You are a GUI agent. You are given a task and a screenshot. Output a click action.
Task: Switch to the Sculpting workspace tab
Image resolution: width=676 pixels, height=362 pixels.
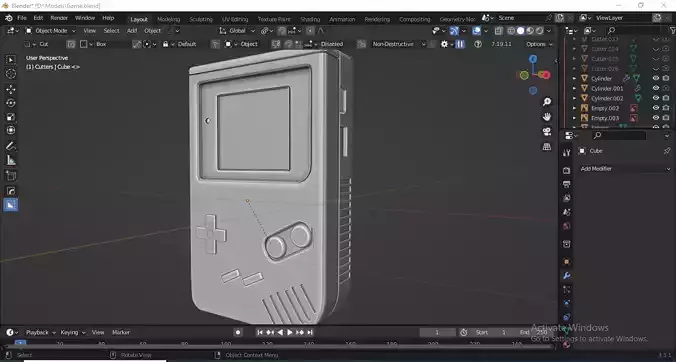[201, 19]
